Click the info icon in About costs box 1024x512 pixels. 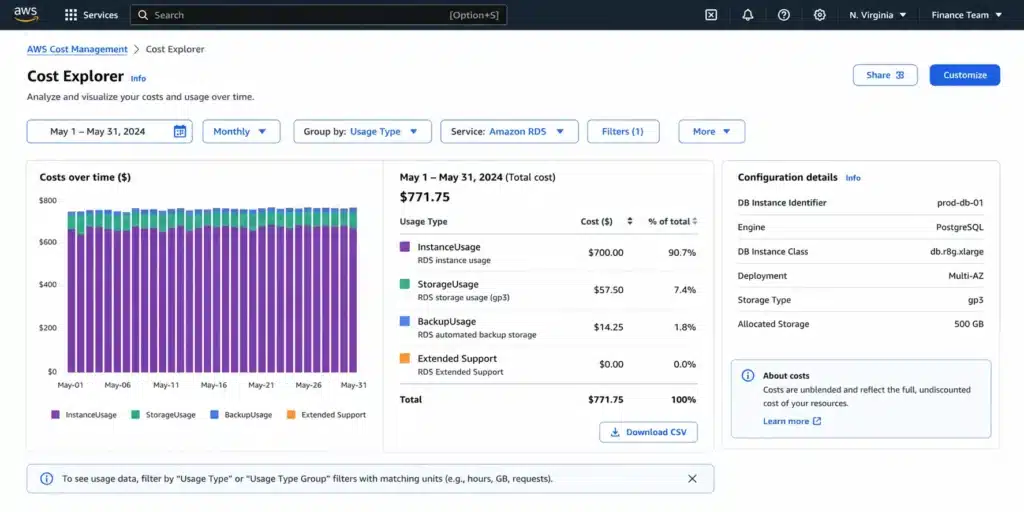click(x=748, y=376)
